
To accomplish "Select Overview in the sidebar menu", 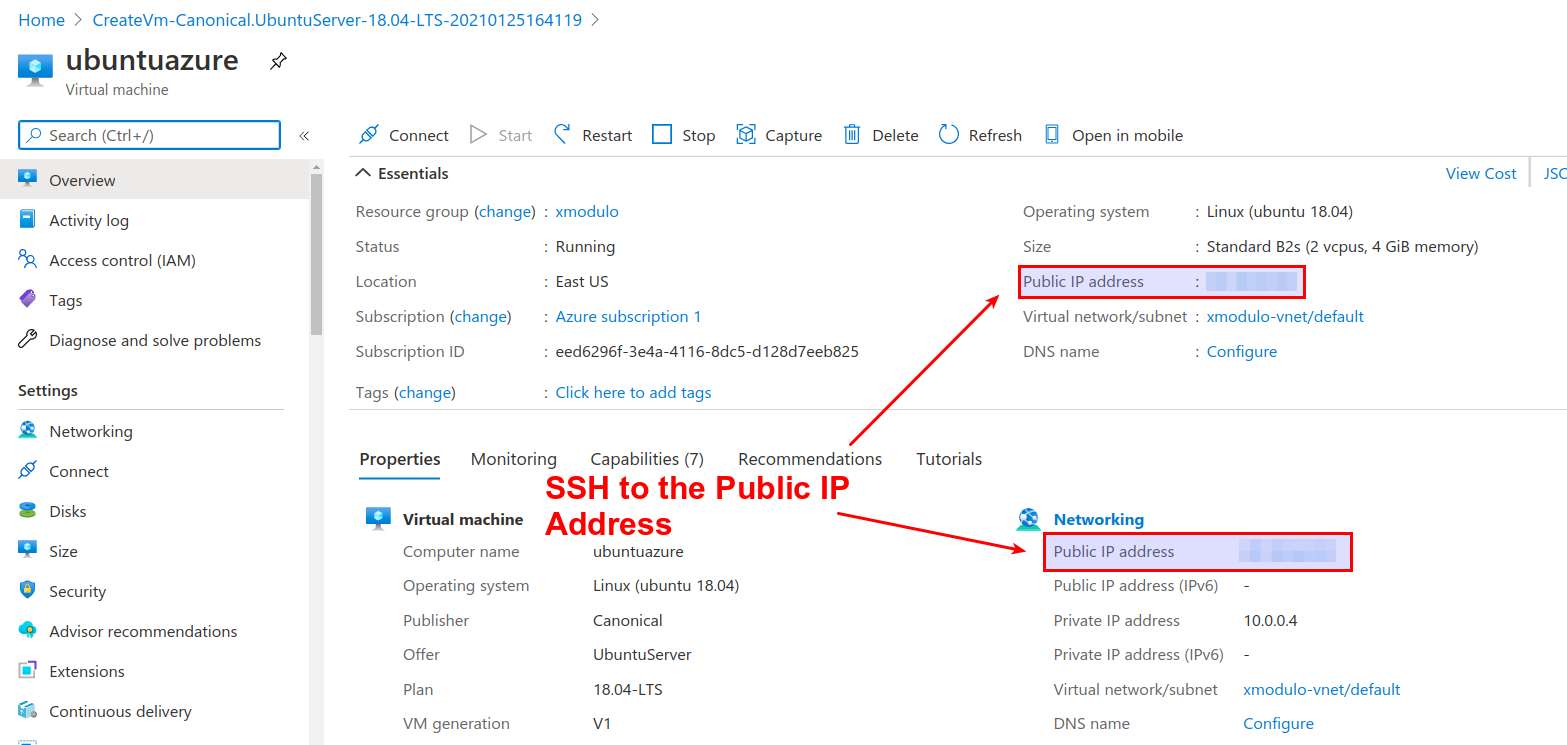I will [155, 180].
